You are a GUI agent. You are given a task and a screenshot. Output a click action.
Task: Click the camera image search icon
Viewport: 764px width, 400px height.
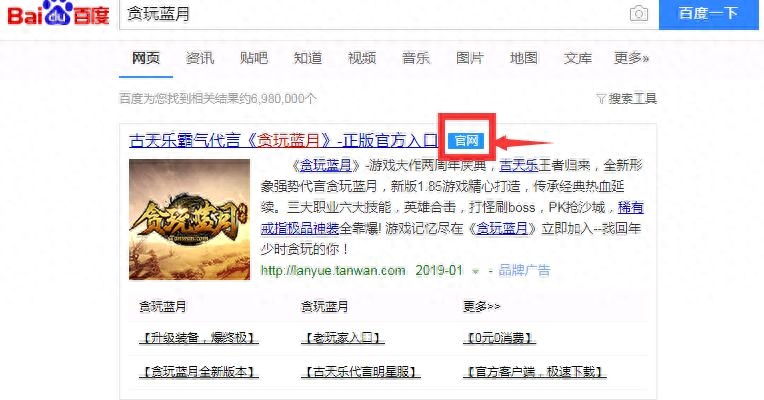coord(638,14)
